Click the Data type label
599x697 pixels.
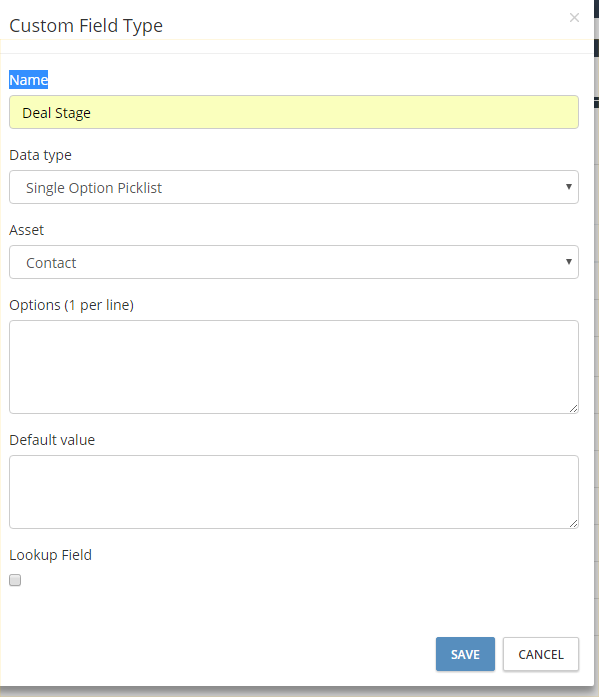point(40,155)
